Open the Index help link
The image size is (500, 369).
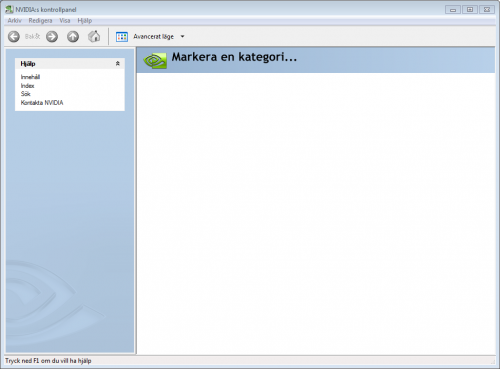click(x=27, y=86)
